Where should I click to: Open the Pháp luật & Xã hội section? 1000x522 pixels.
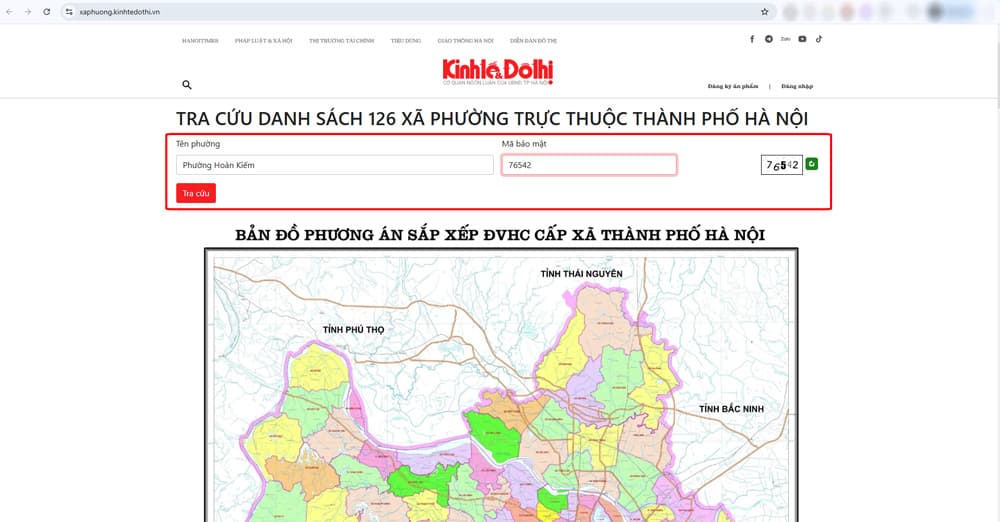[x=263, y=40]
